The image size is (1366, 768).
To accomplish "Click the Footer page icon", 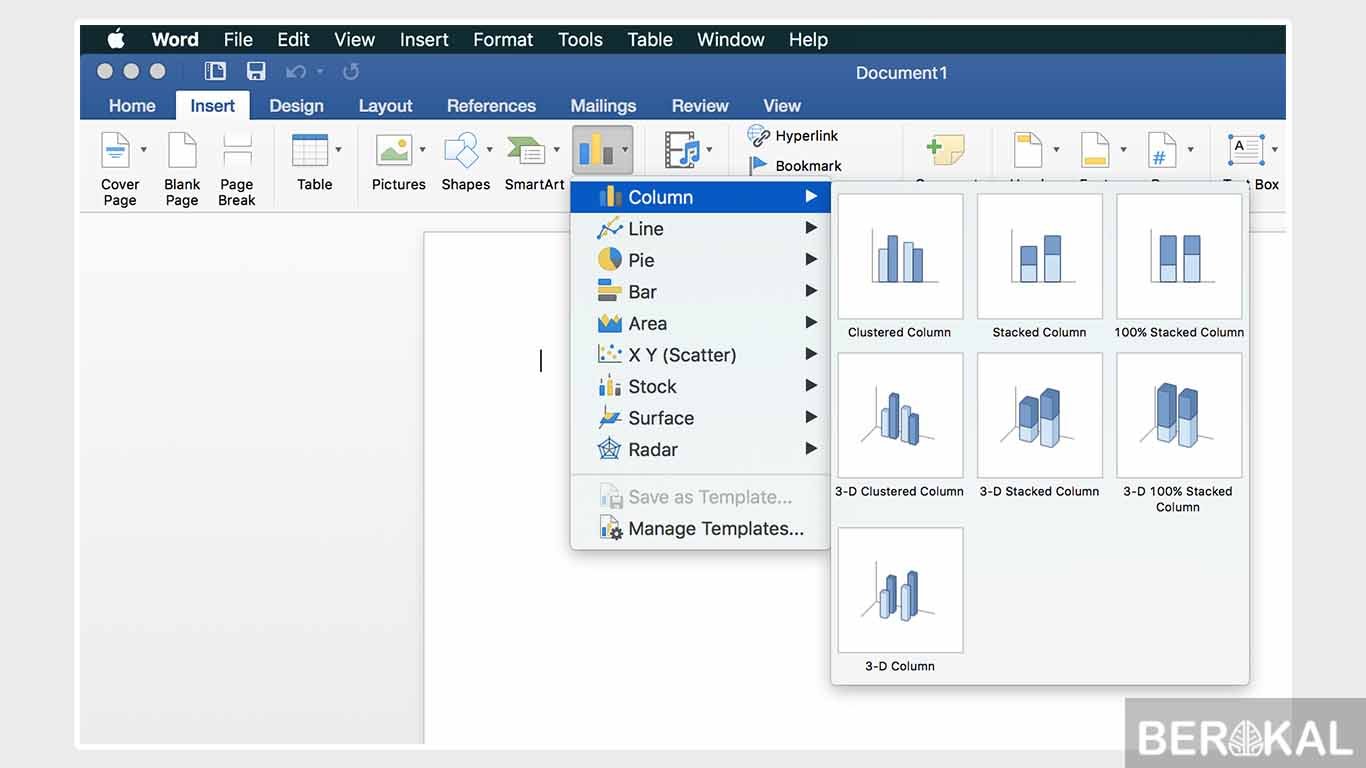I will tap(1095, 150).
